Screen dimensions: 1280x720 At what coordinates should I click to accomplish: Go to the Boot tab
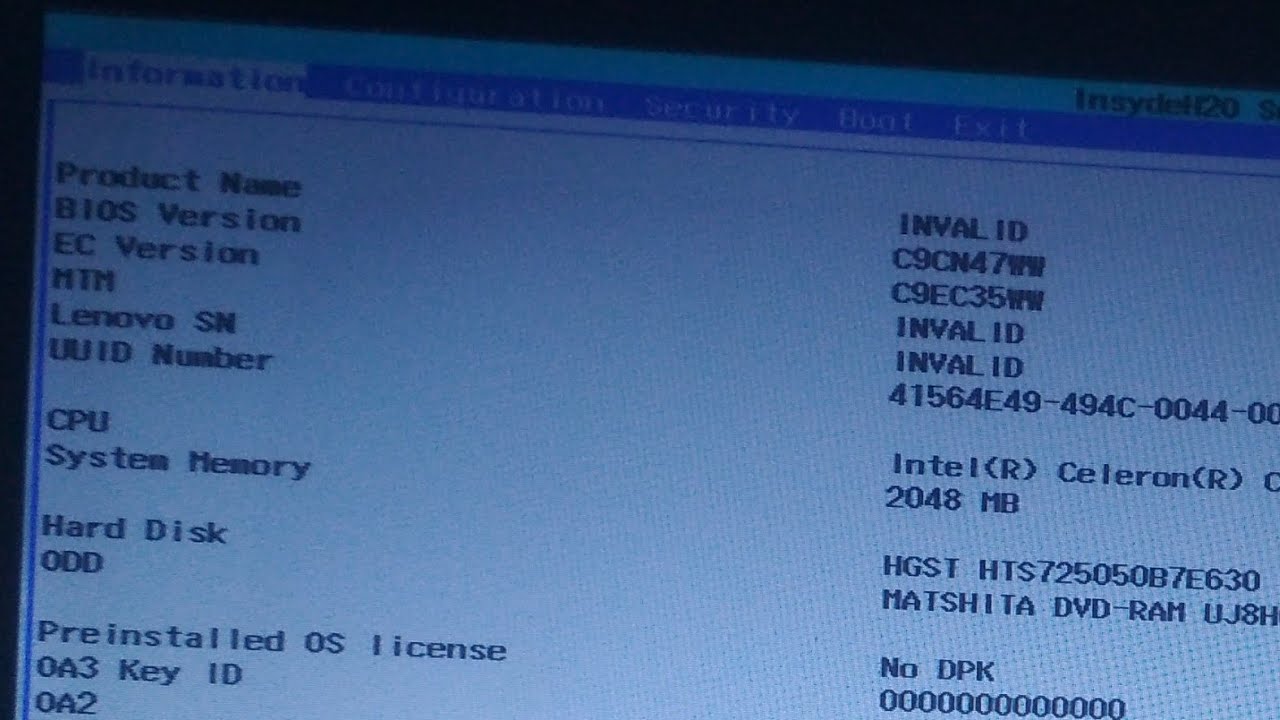(876, 121)
